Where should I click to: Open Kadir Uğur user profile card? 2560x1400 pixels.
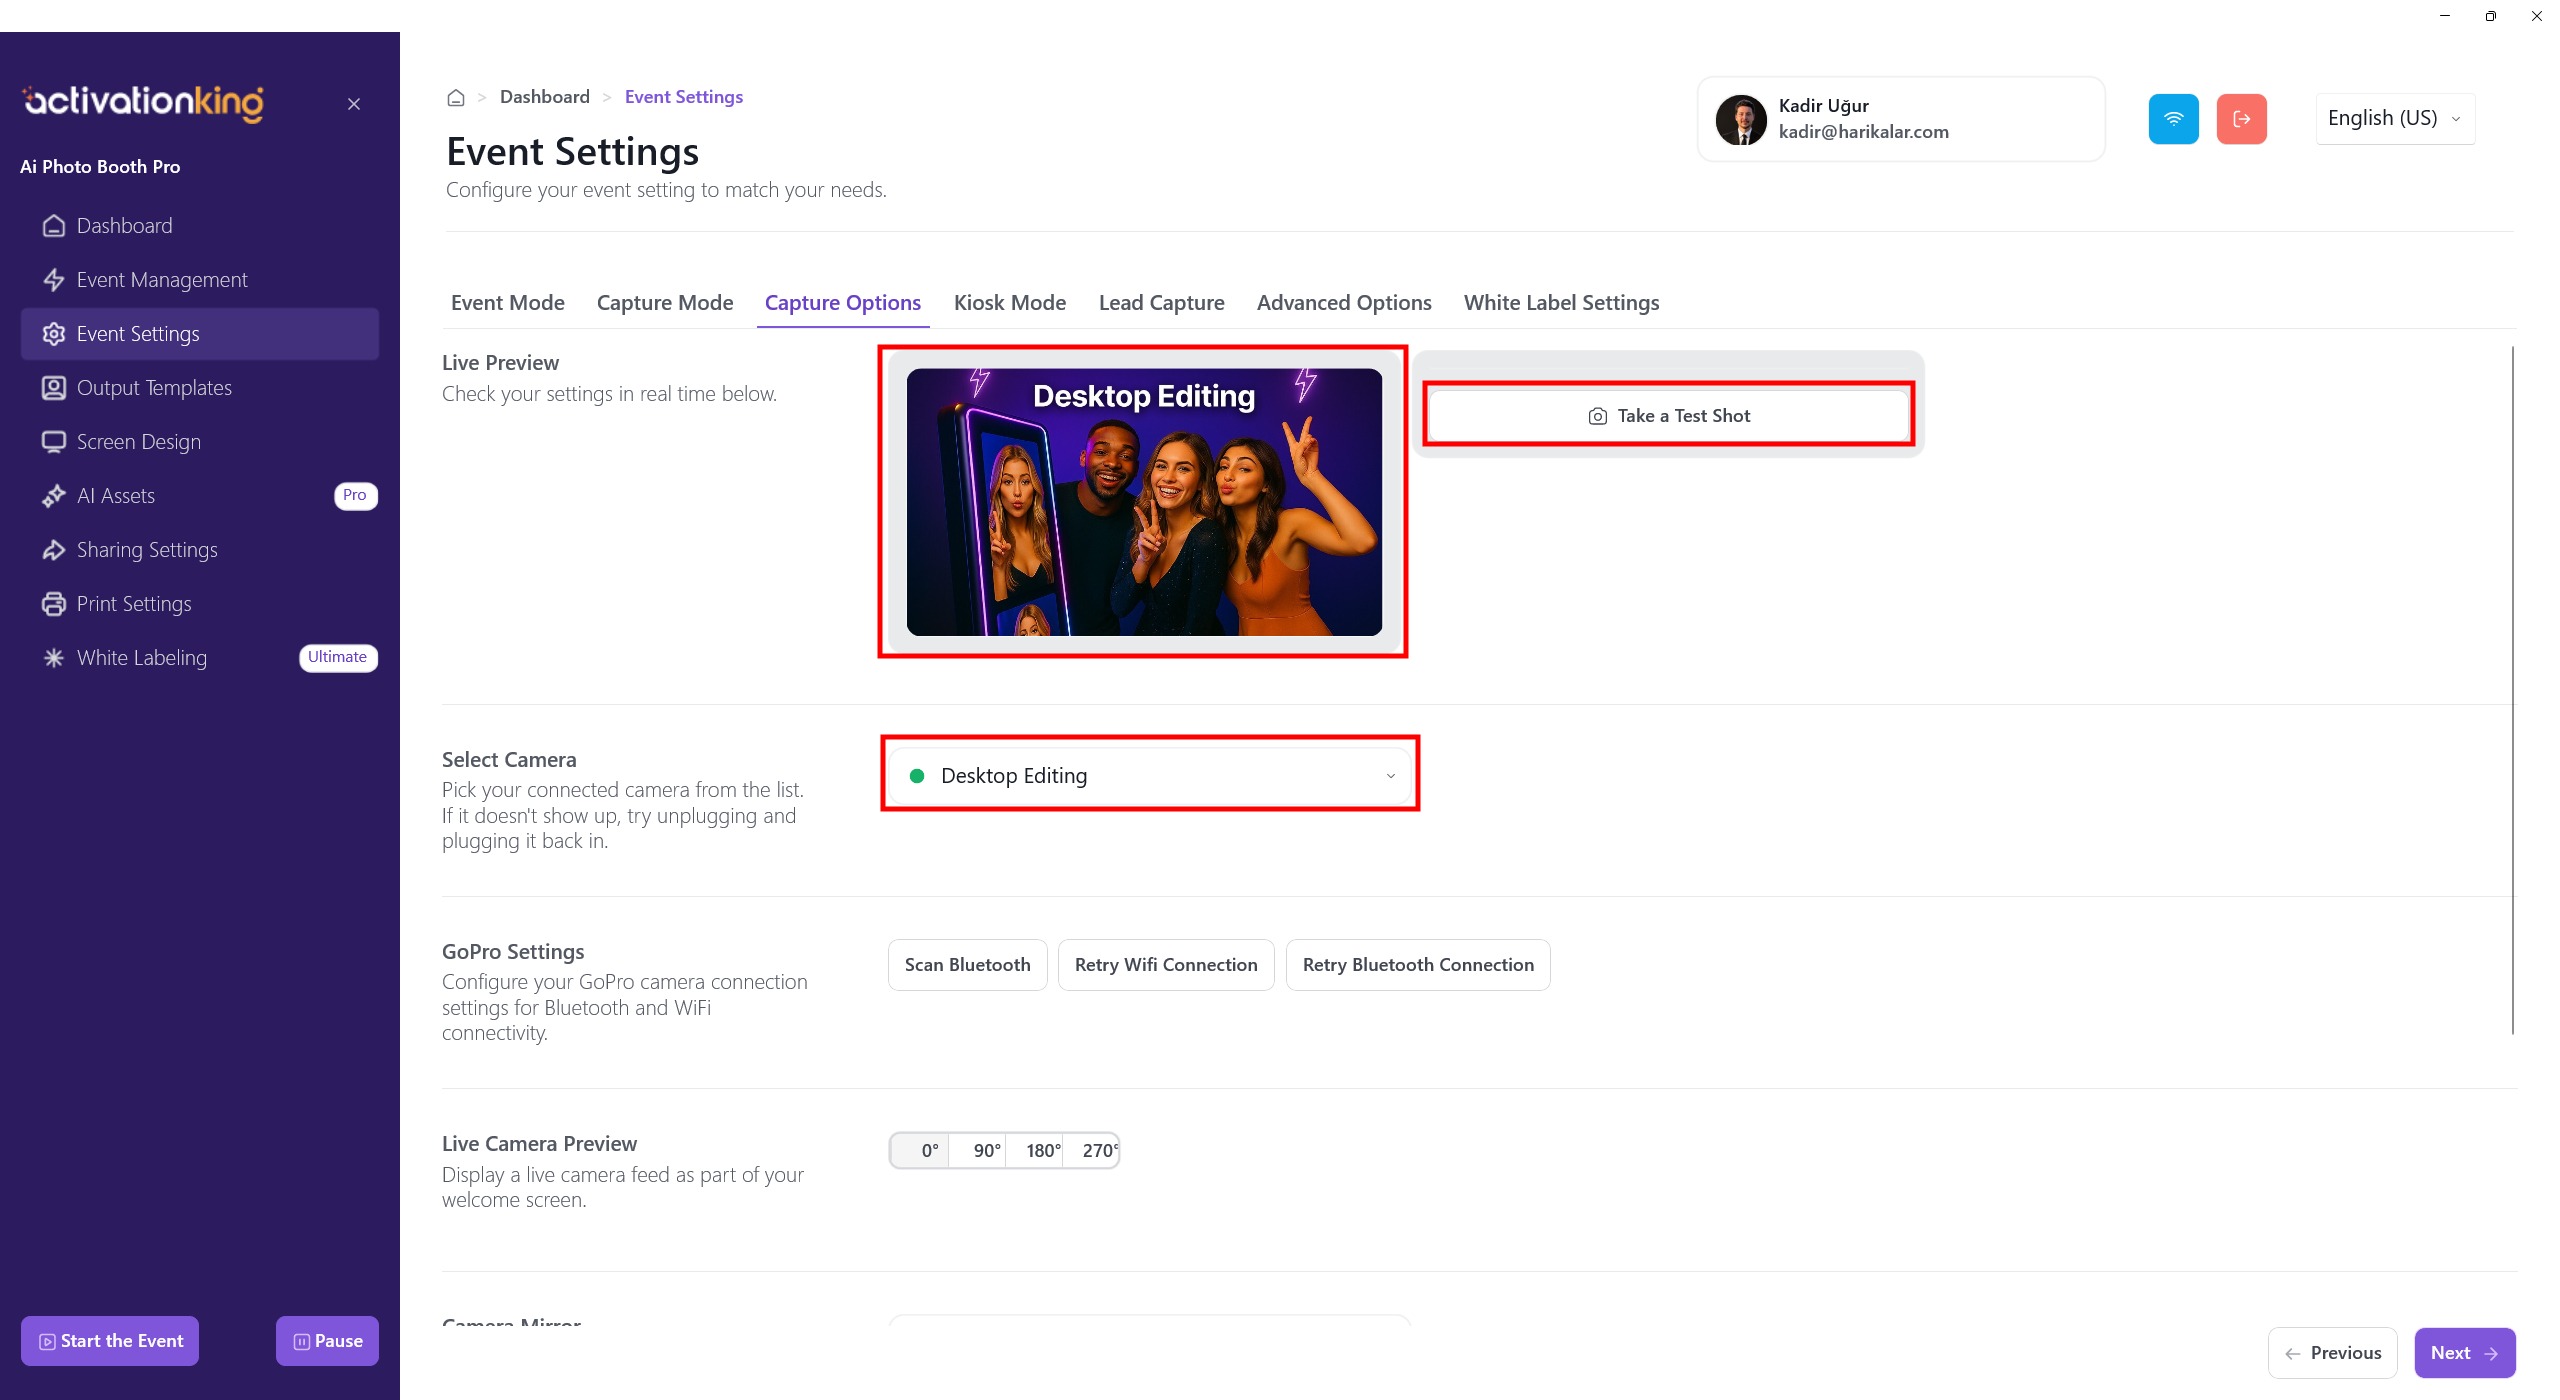click(1900, 119)
